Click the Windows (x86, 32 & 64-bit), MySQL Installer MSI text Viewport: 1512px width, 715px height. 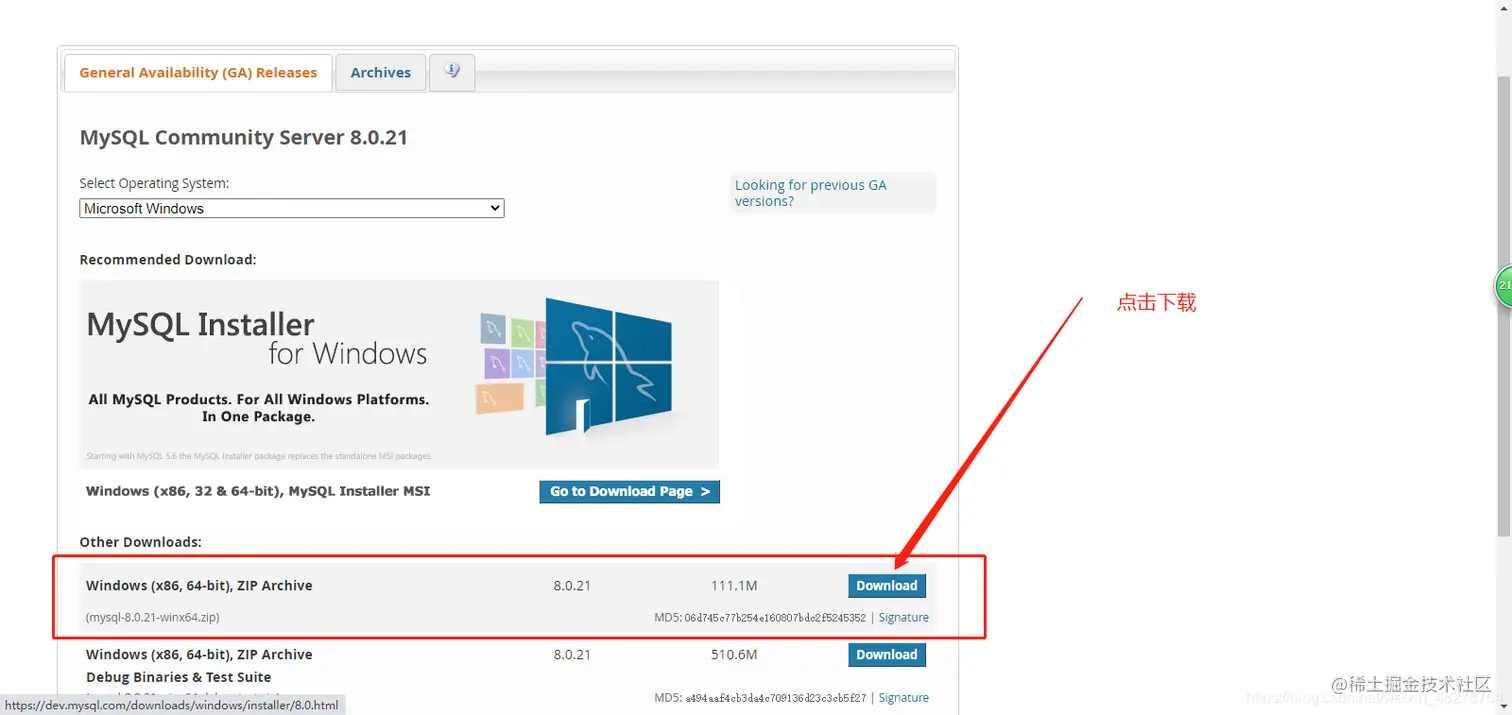coord(258,491)
